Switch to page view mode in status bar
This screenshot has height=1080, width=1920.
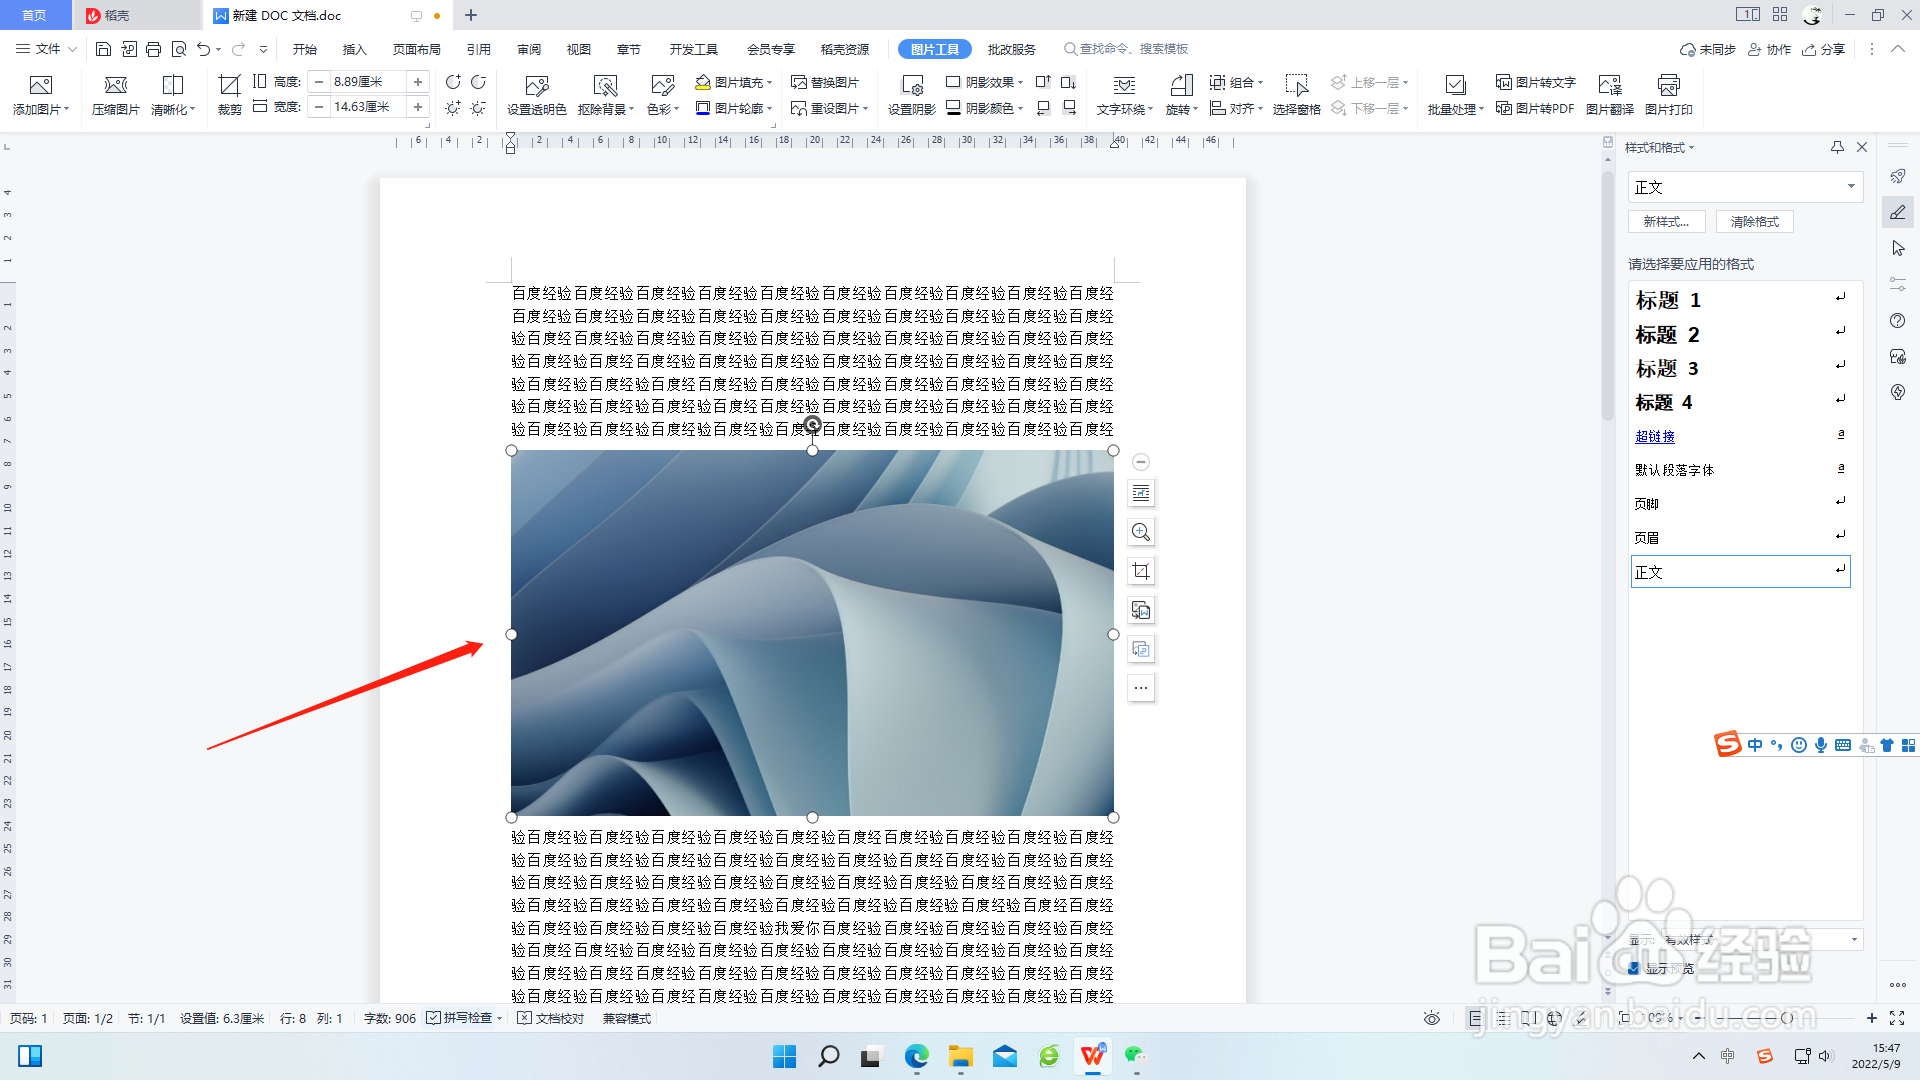(1476, 1018)
